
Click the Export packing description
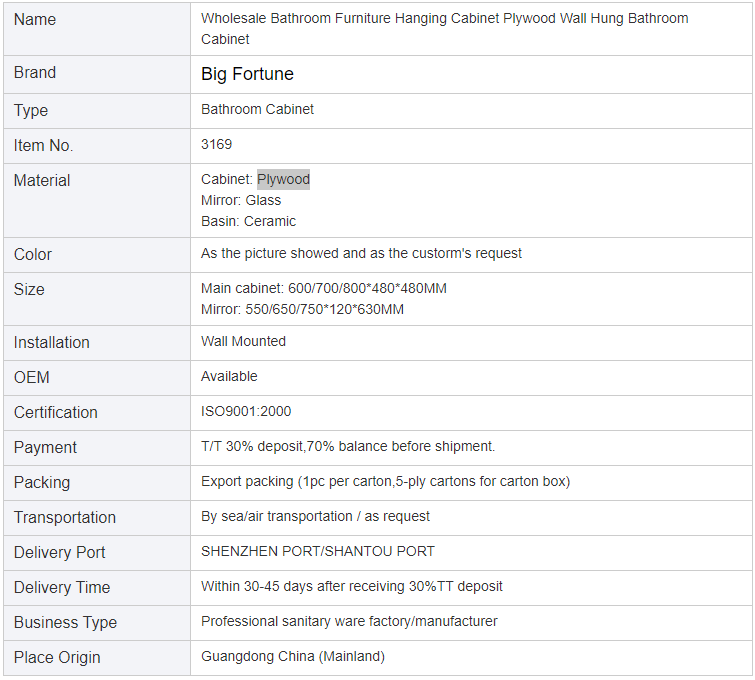point(385,482)
